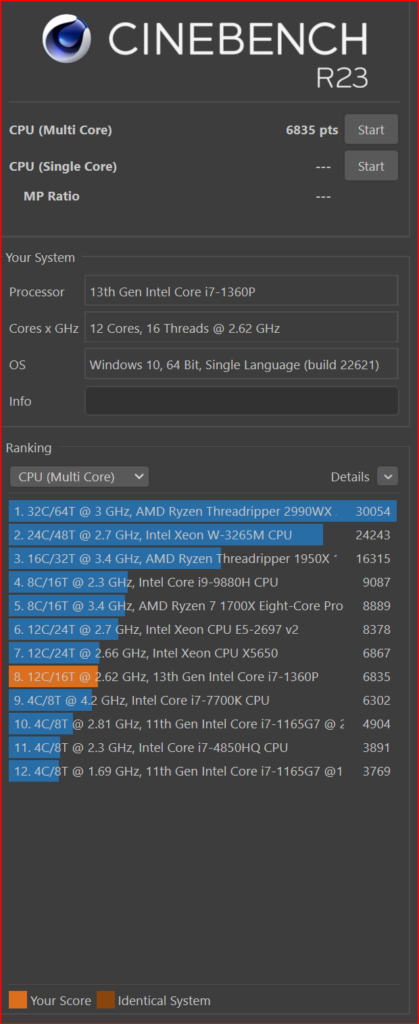Select ranking row 5 Ryzen 7 1700X

[x=203, y=605]
